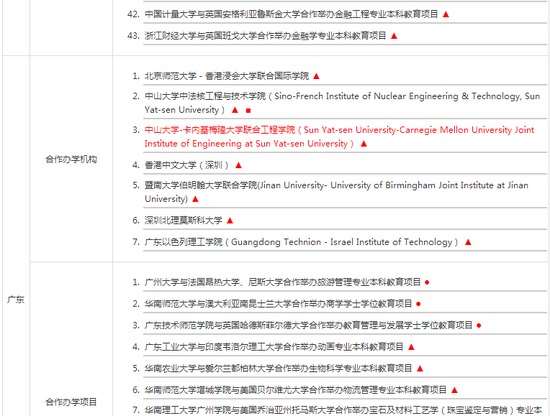Open 深圳北理莫斯科大学 entry
550x416 pixels.
pos(183,221)
